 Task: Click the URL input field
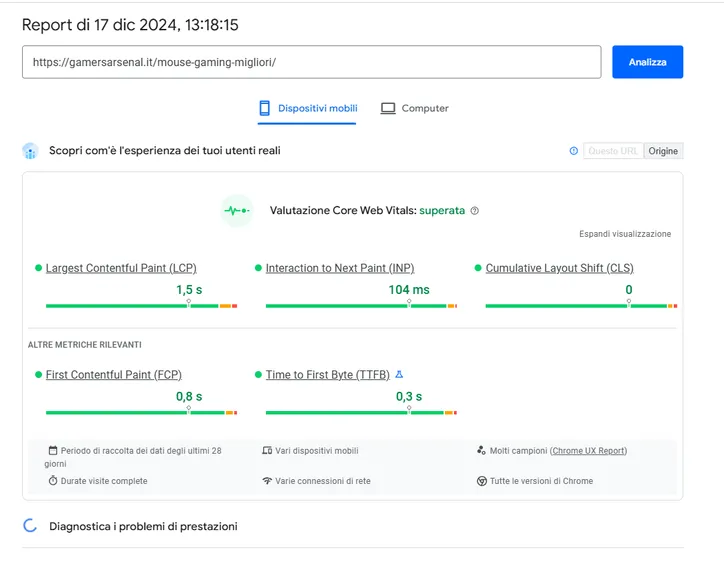(x=312, y=62)
